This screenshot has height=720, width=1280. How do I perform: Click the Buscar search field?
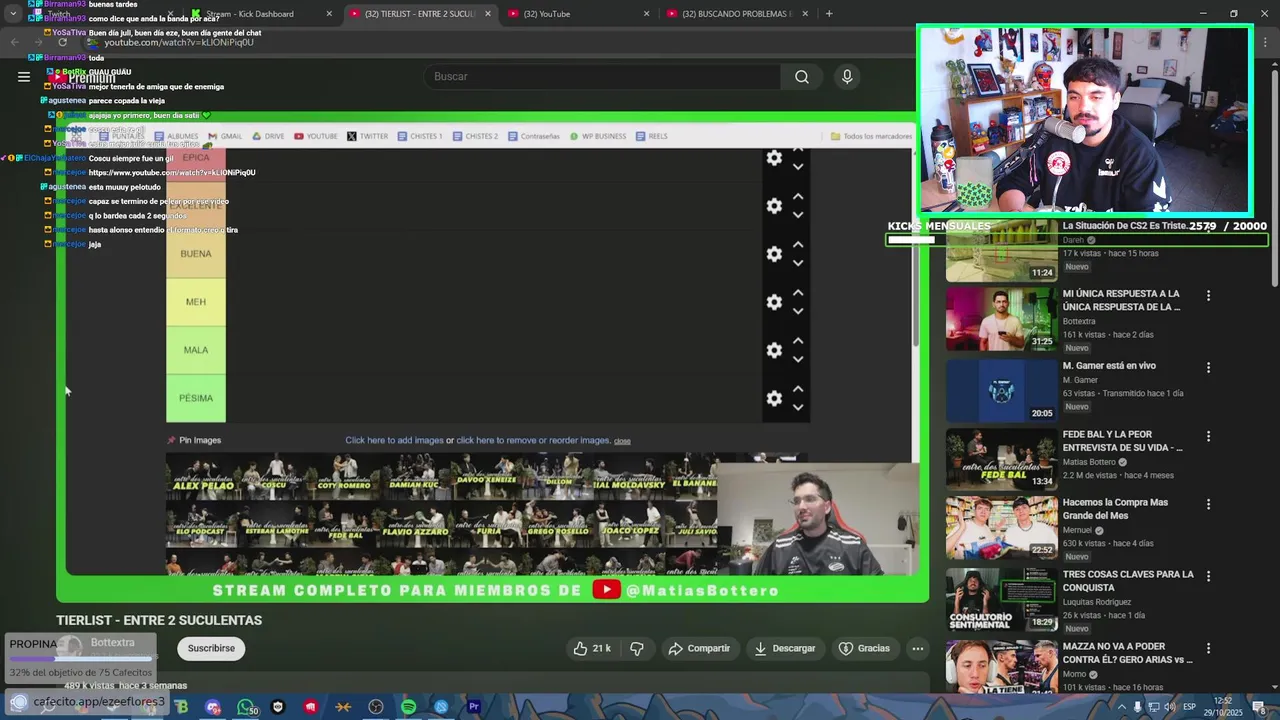point(603,77)
